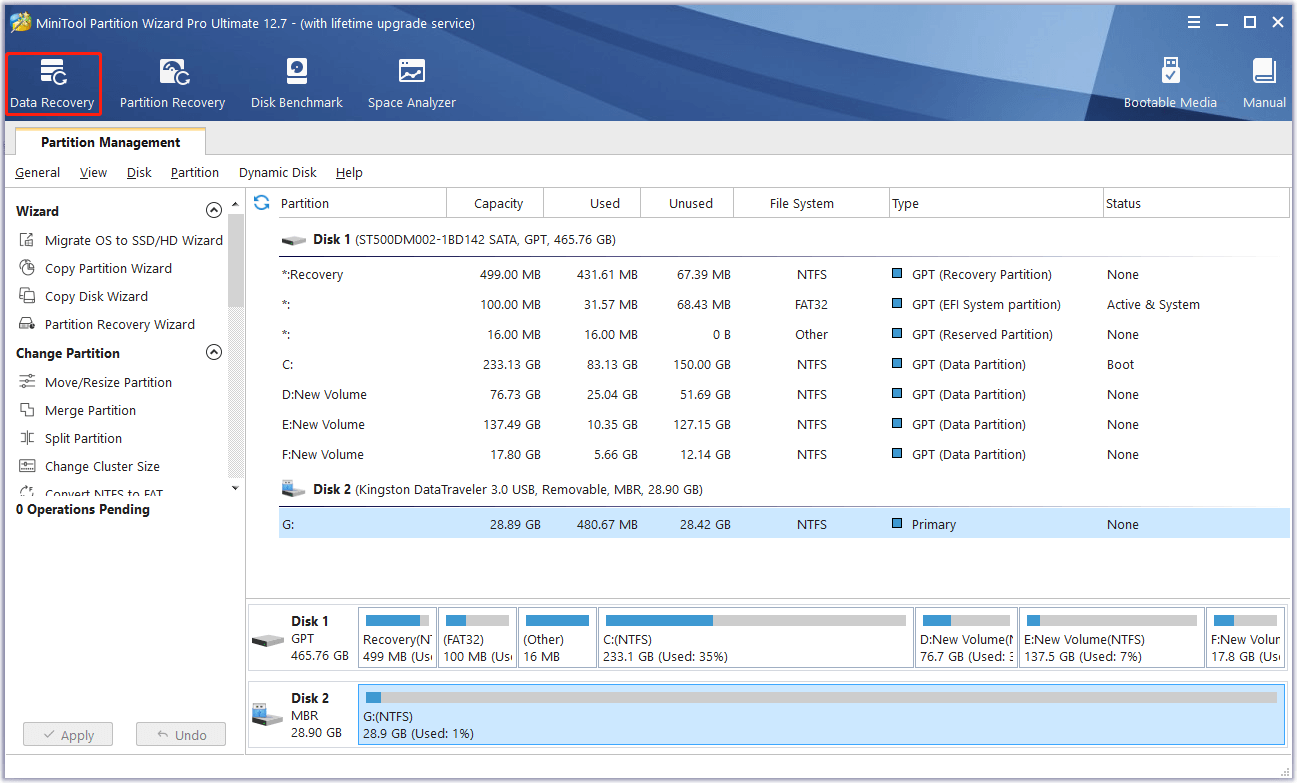Screen dimensions: 1297x783
Task: Select the C: partition row
Action: (784, 364)
